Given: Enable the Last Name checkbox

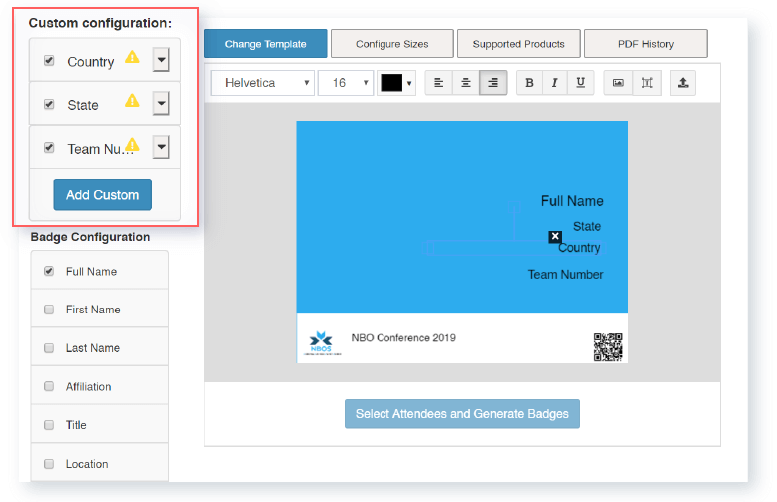Looking at the screenshot, I should coord(49,348).
